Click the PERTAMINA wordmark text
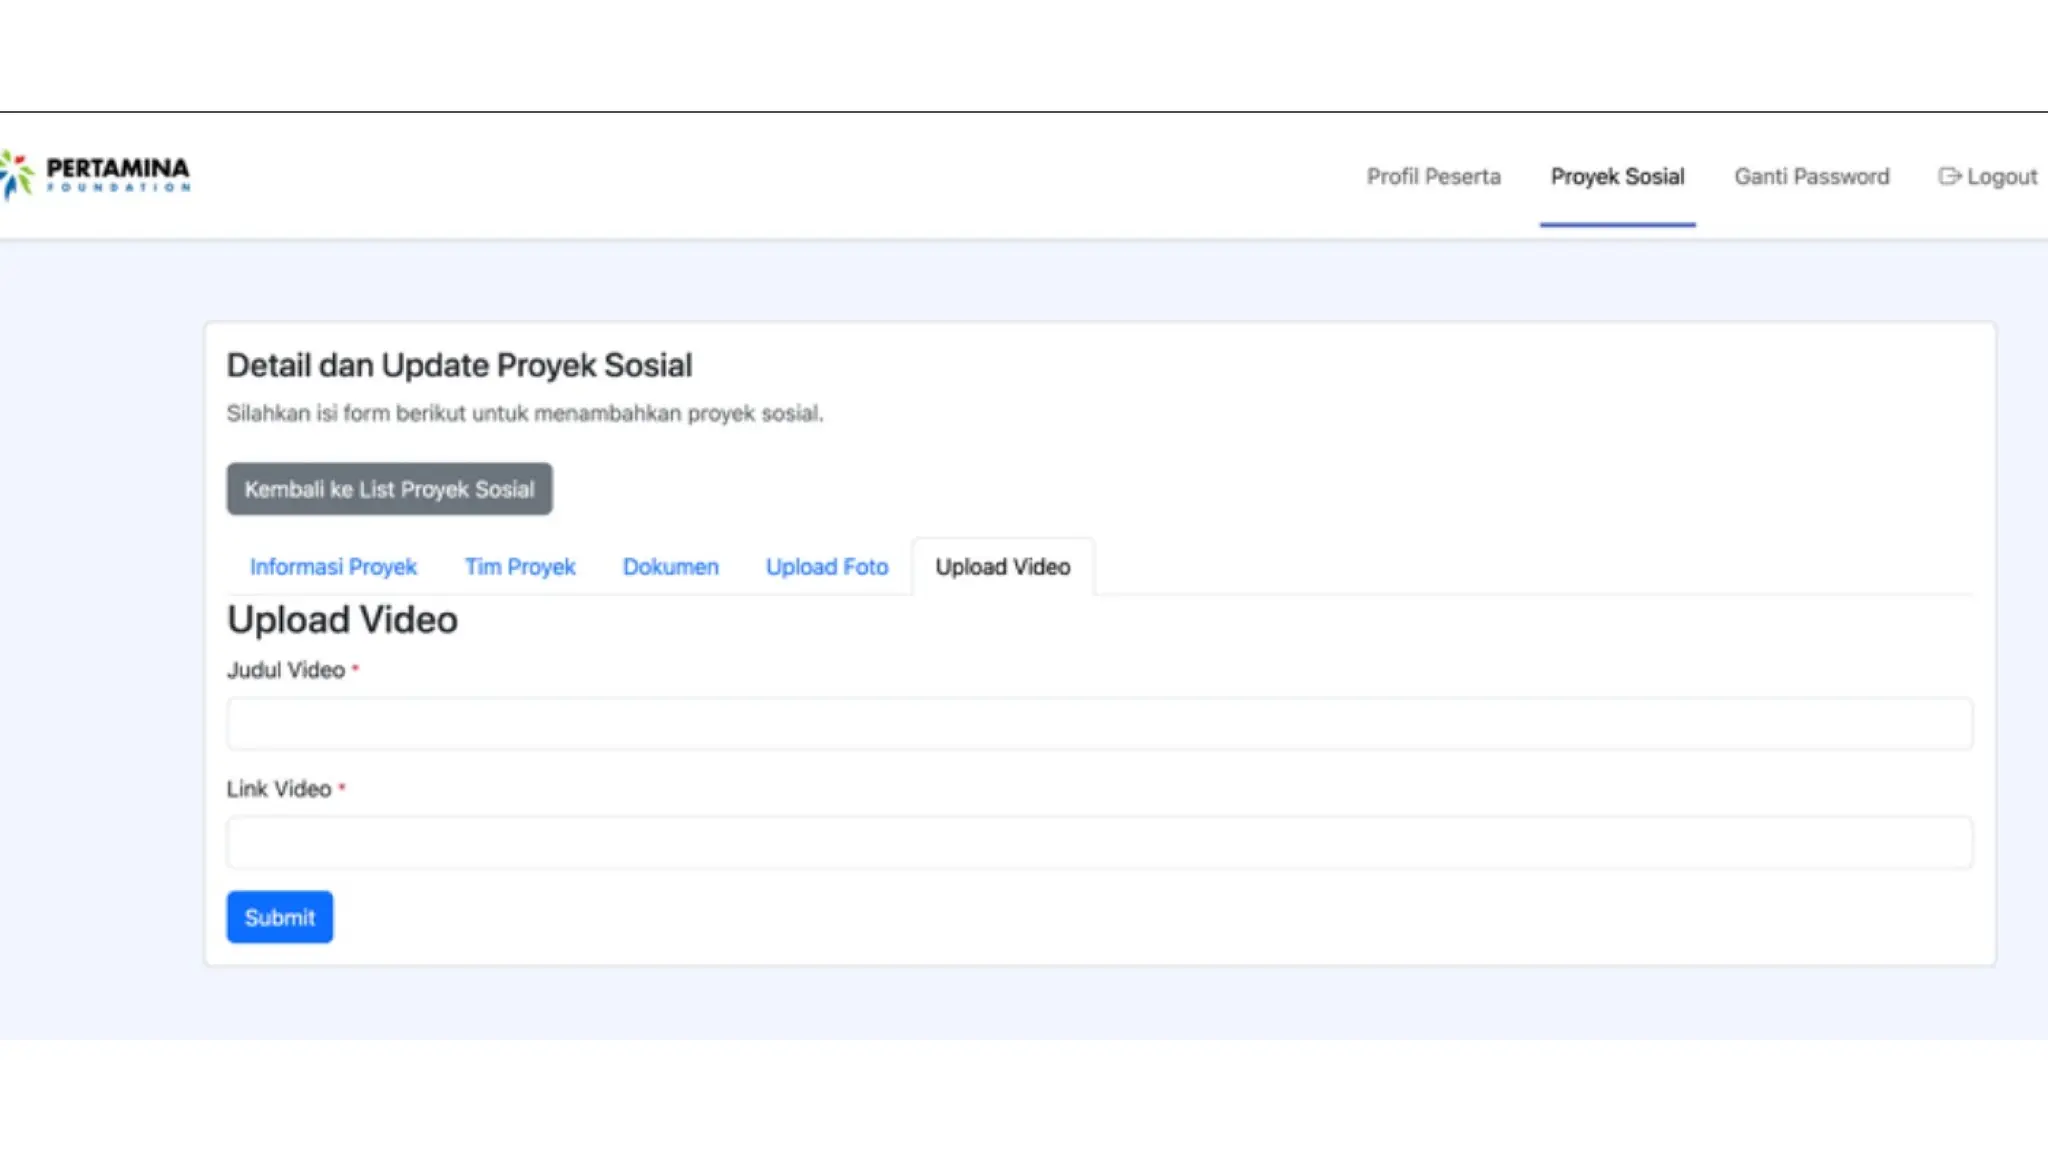This screenshot has width=2048, height=1152. [118, 167]
